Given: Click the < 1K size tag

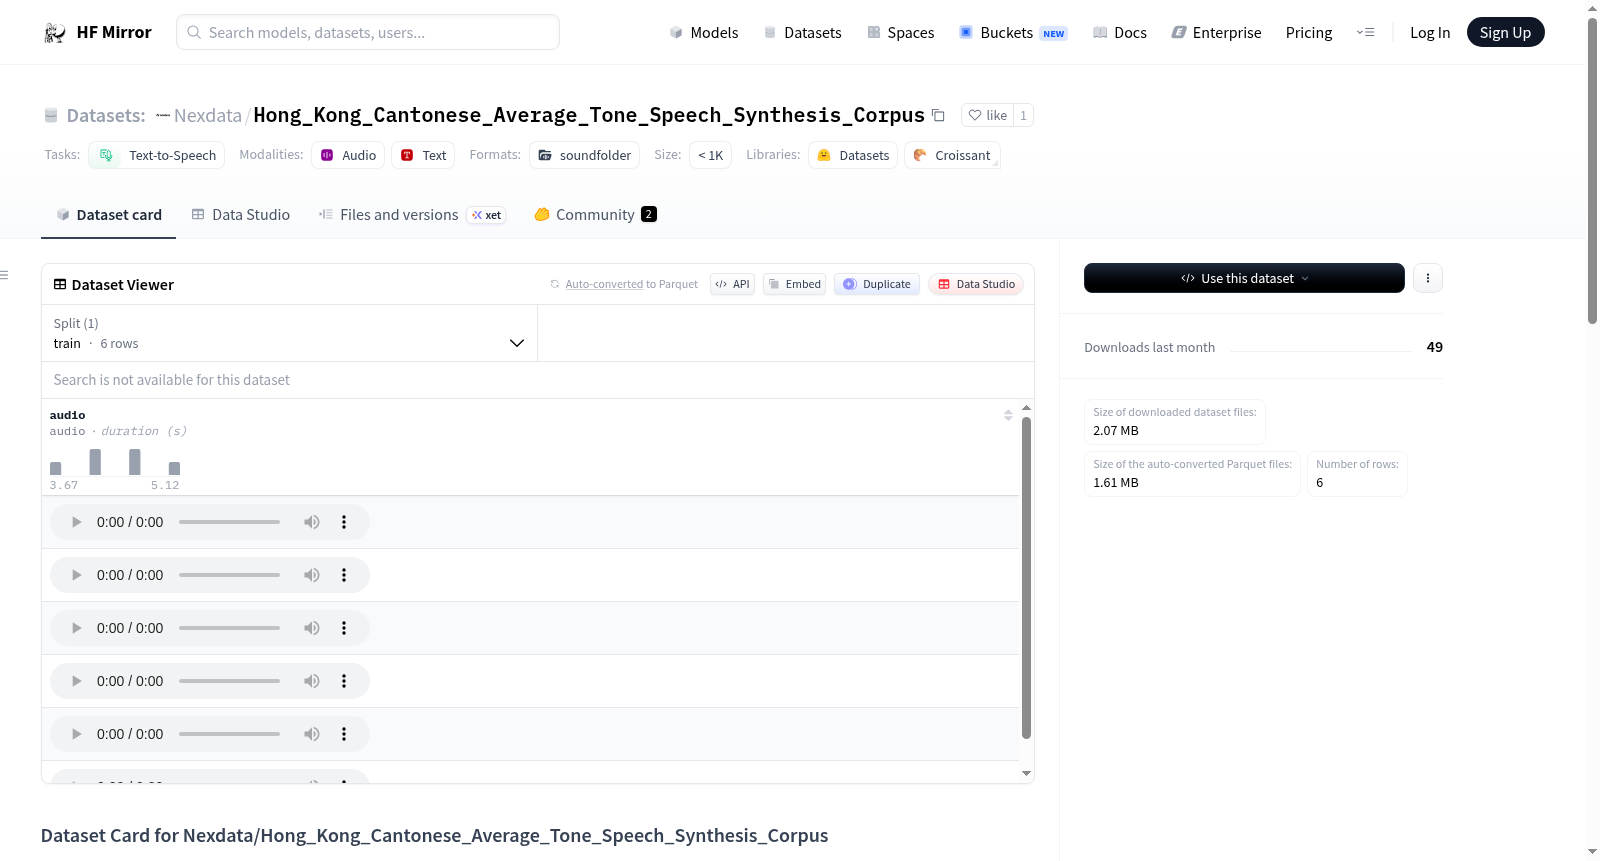Looking at the screenshot, I should click(x=710, y=155).
